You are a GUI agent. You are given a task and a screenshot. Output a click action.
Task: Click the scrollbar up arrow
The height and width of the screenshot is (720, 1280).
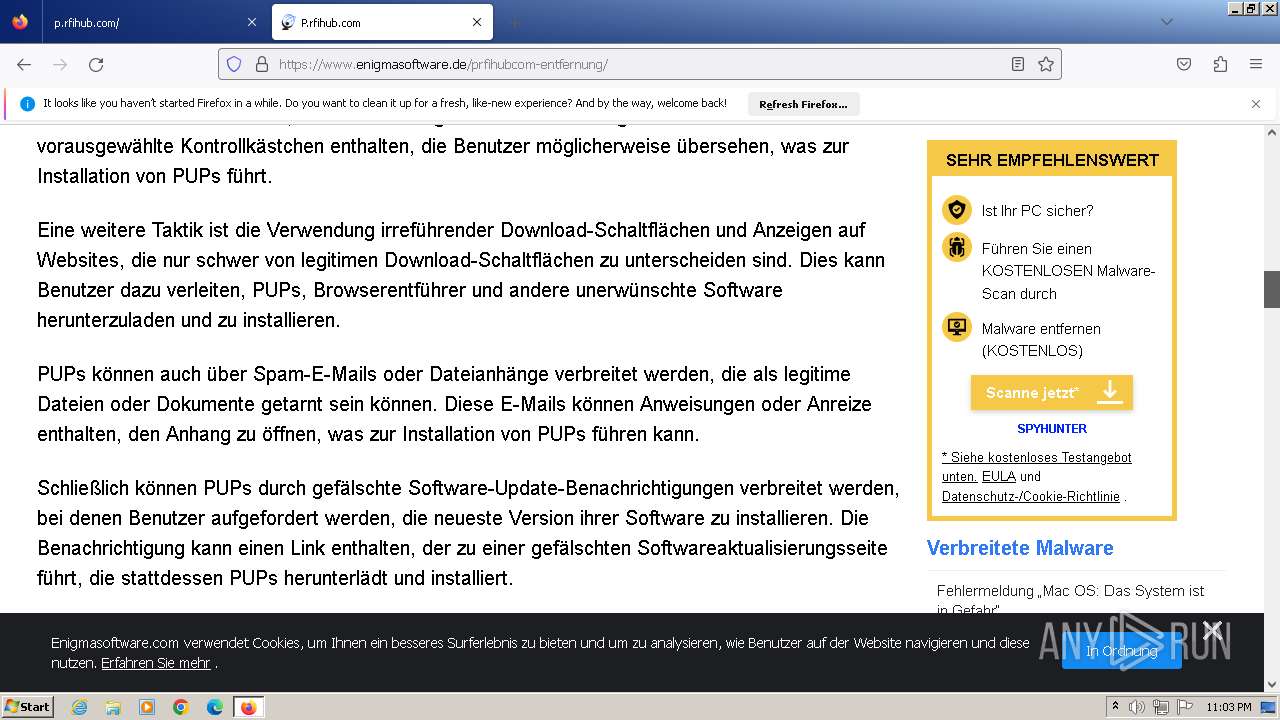click(x=1272, y=132)
